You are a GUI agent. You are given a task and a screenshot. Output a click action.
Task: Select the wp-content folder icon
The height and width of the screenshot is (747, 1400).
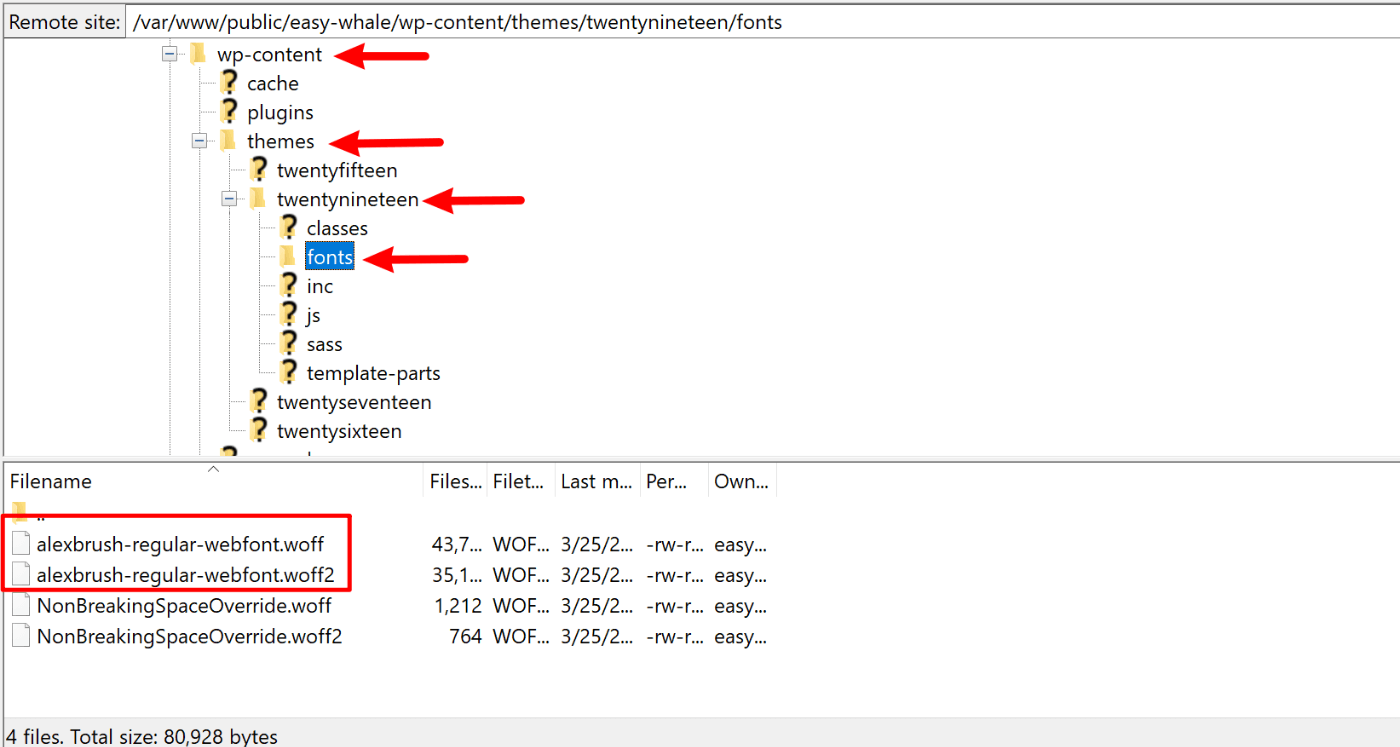198,54
